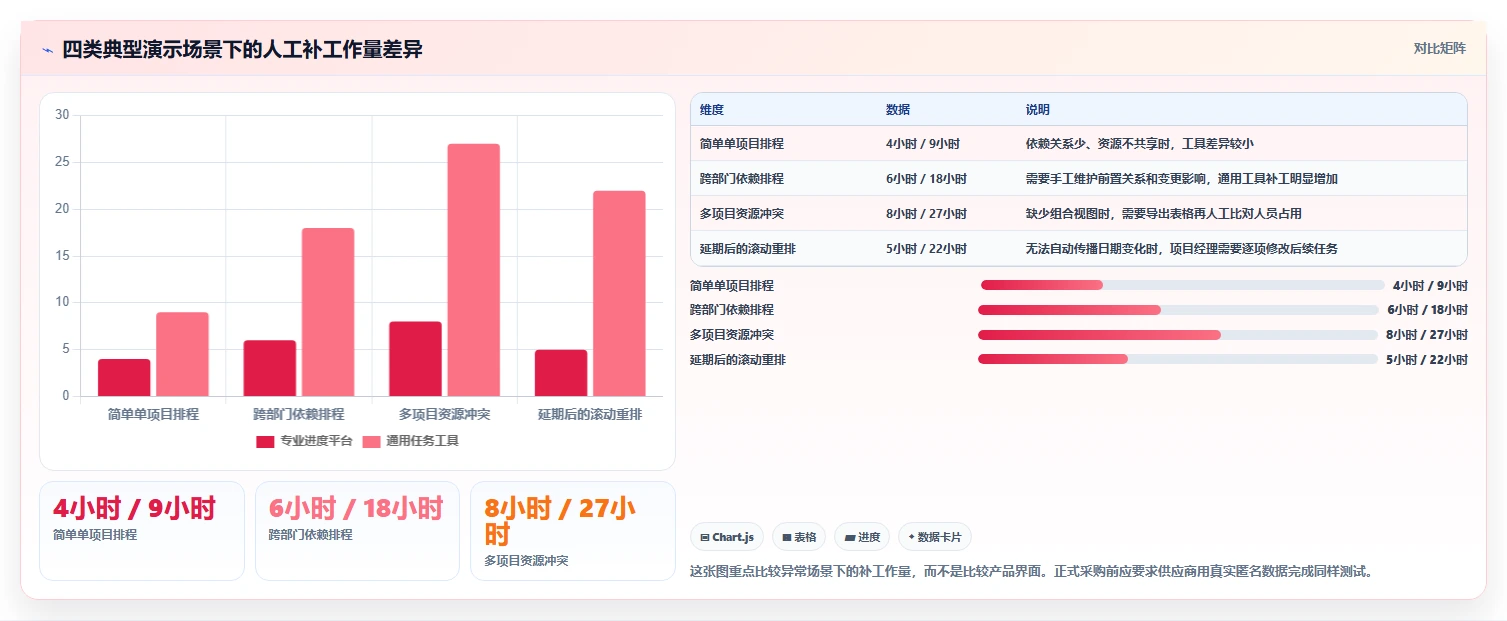Click the chart x-axis label 延期后的滚动重排
This screenshot has height=621, width=1507.
click(590, 414)
